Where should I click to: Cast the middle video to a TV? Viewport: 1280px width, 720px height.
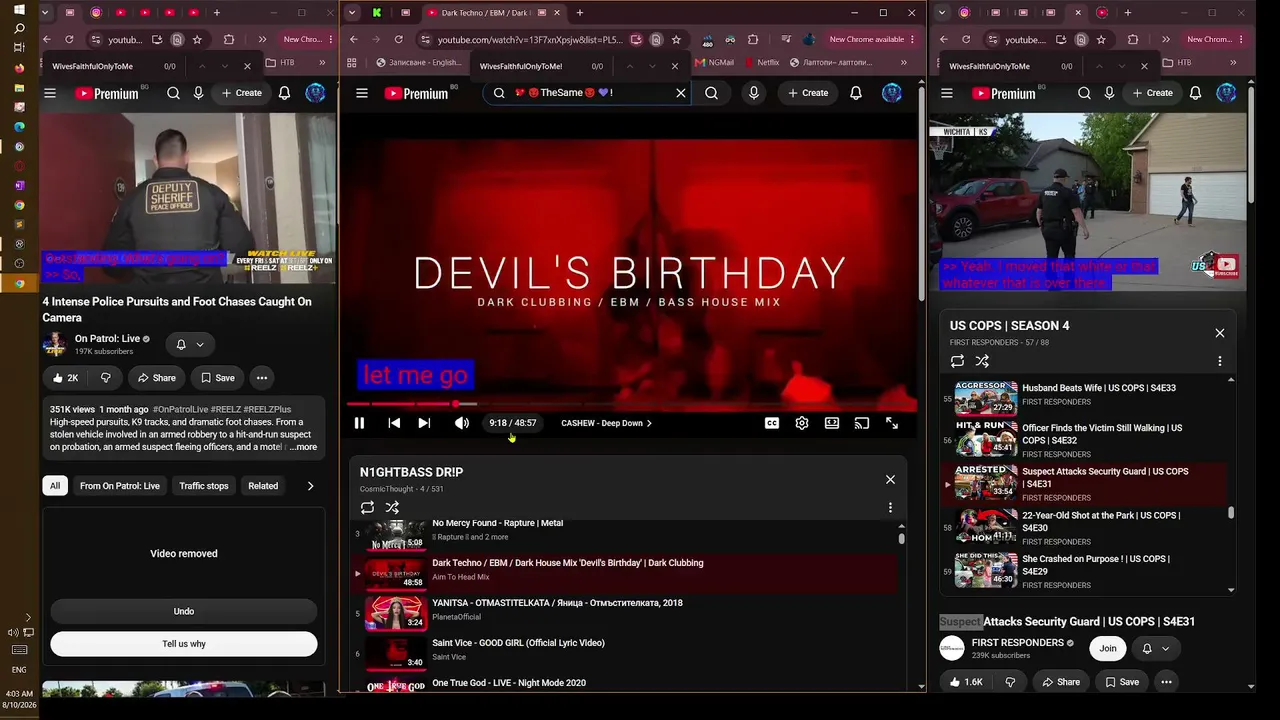click(x=862, y=423)
